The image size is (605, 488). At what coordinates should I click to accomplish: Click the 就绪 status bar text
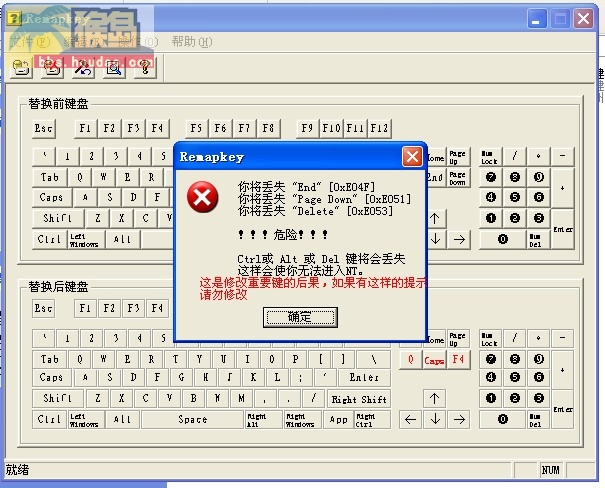(x=17, y=469)
